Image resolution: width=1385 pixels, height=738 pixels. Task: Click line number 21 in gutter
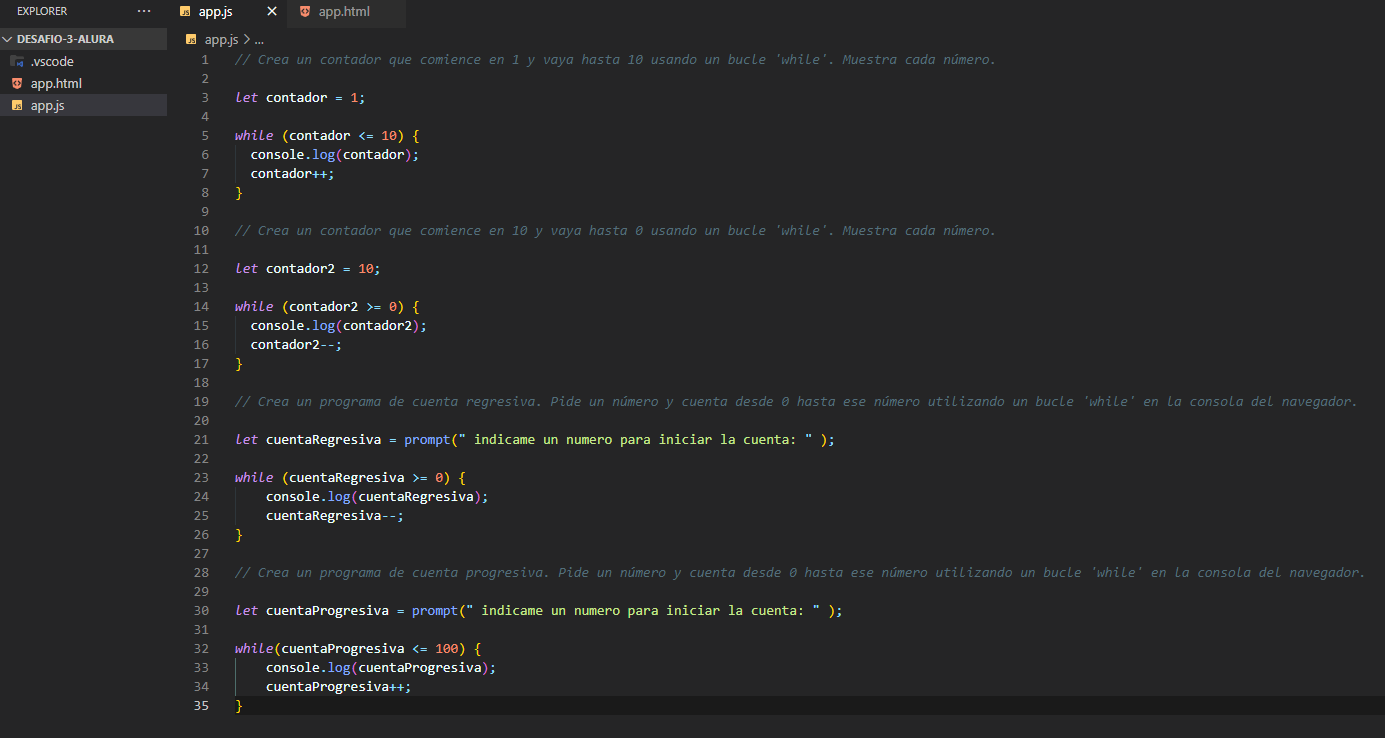(x=202, y=440)
